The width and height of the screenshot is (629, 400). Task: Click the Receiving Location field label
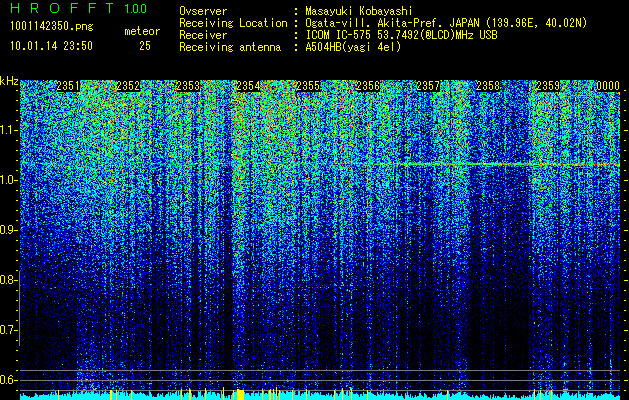pyautogui.click(x=233, y=23)
